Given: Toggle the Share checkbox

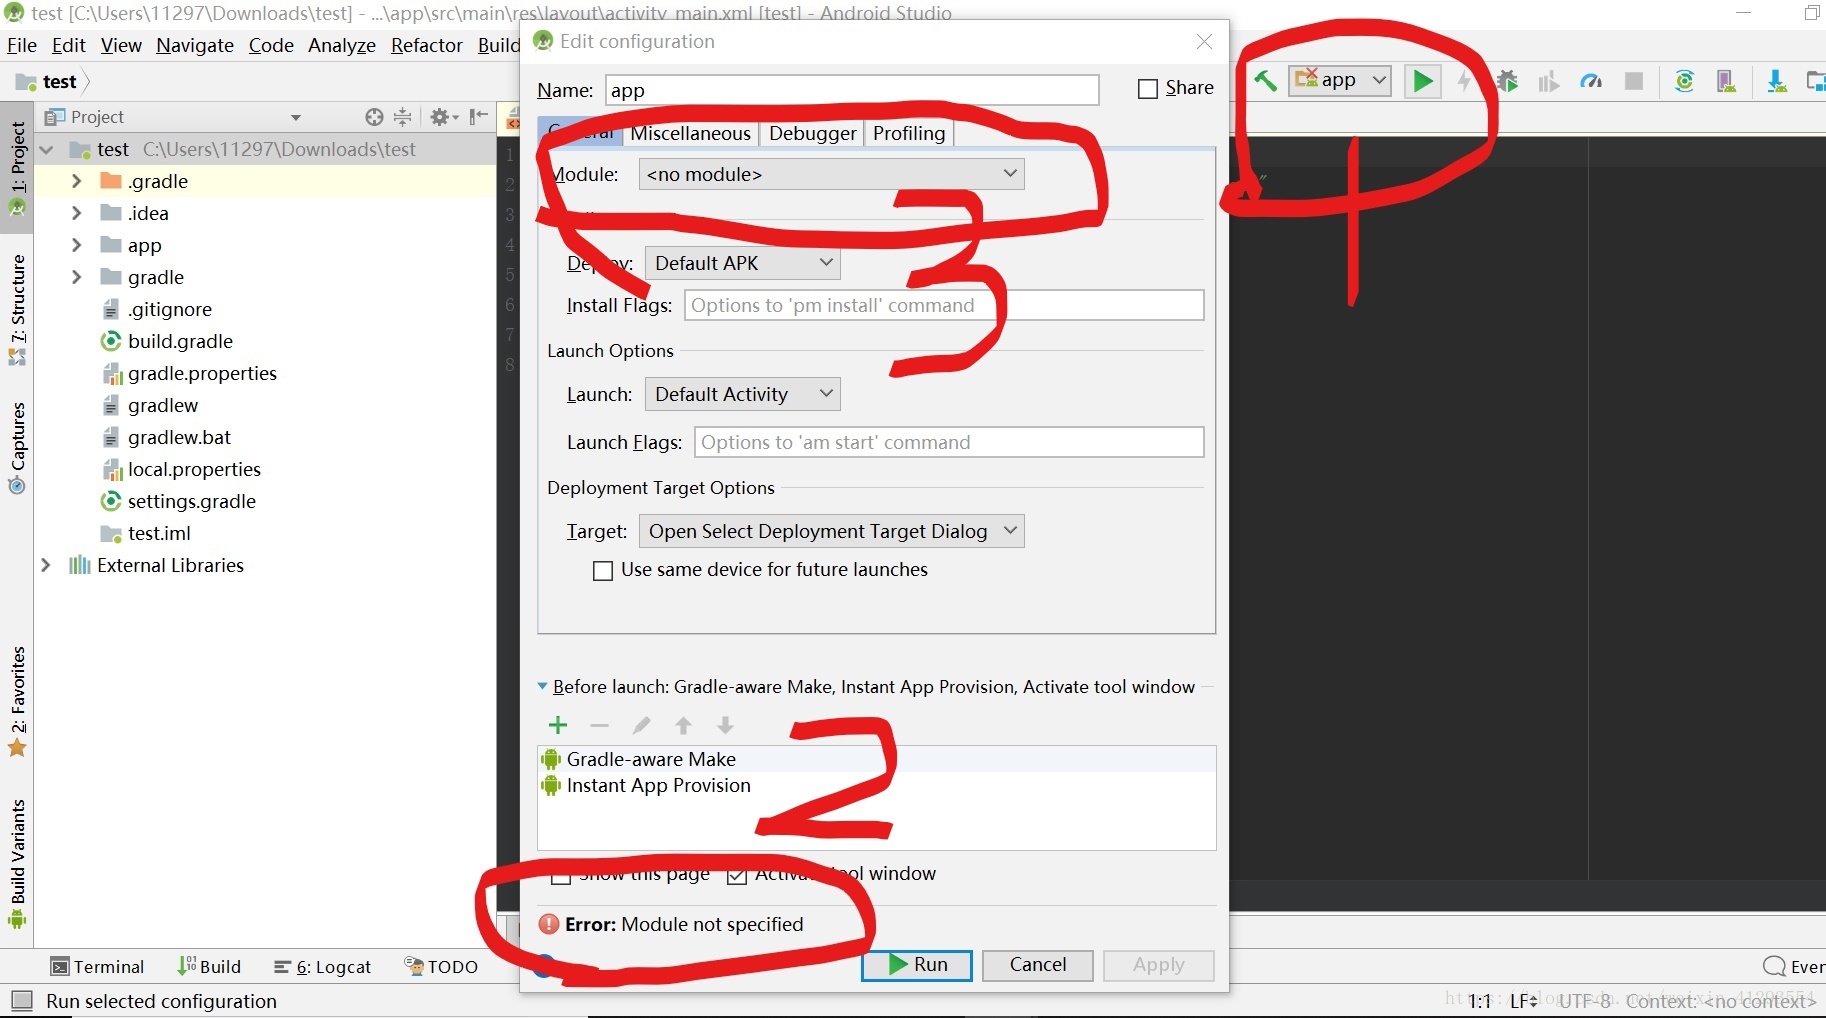Looking at the screenshot, I should (1148, 89).
